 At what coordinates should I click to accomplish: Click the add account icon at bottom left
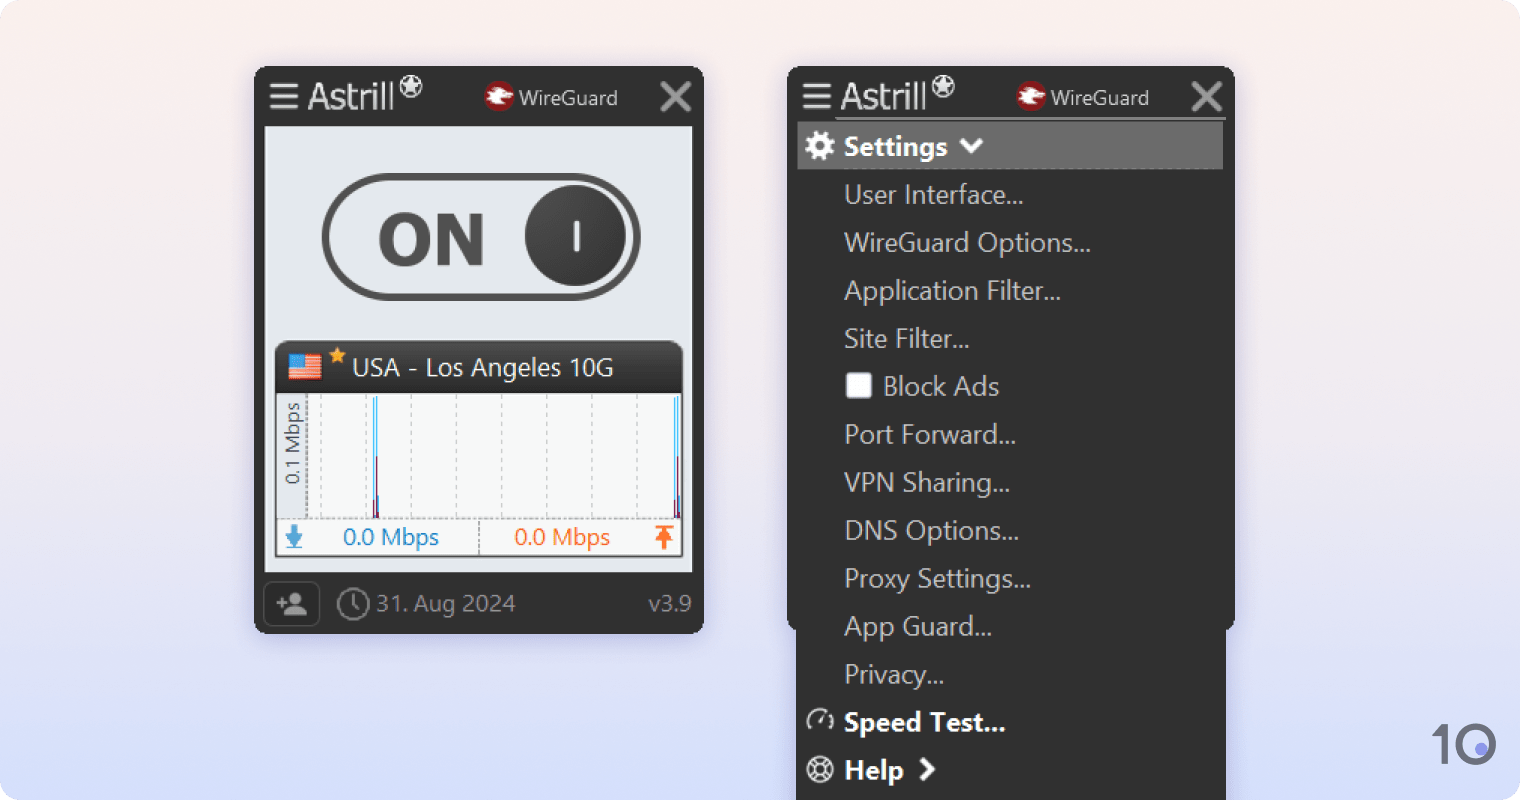(291, 603)
